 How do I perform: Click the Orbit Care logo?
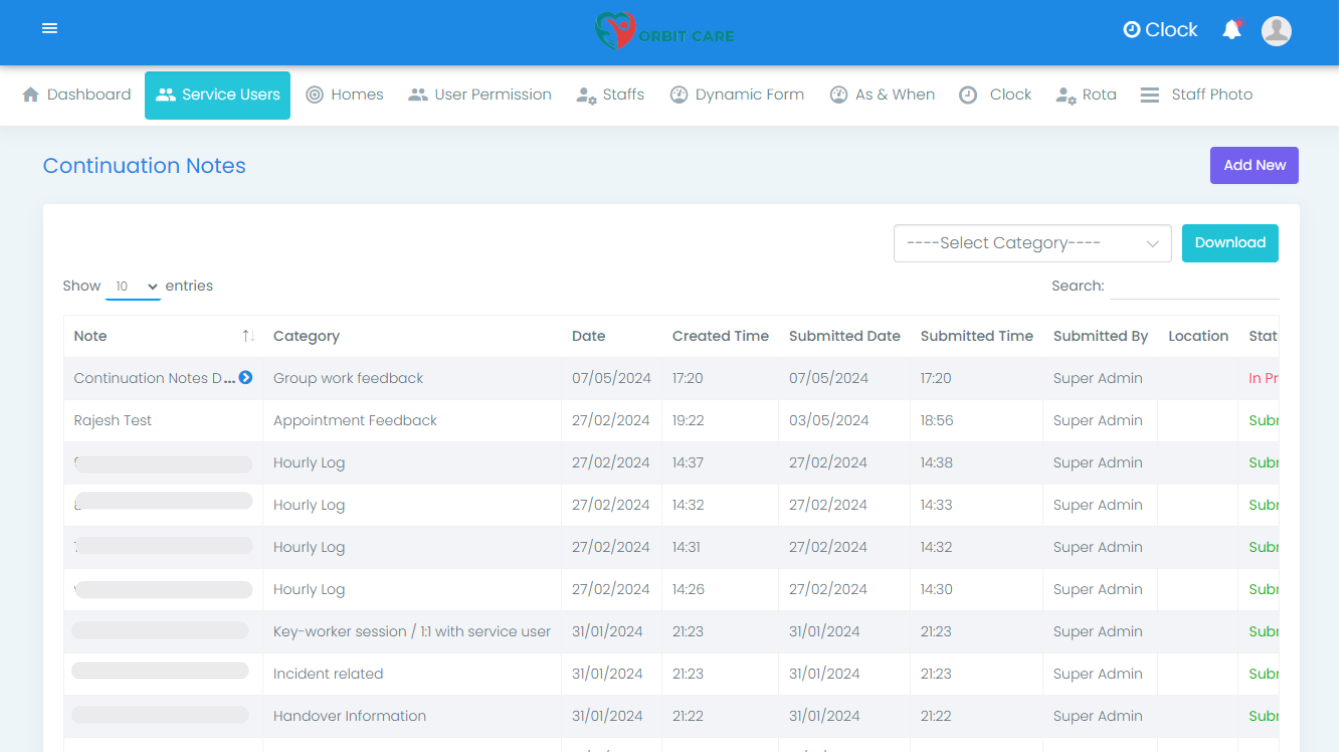point(664,32)
